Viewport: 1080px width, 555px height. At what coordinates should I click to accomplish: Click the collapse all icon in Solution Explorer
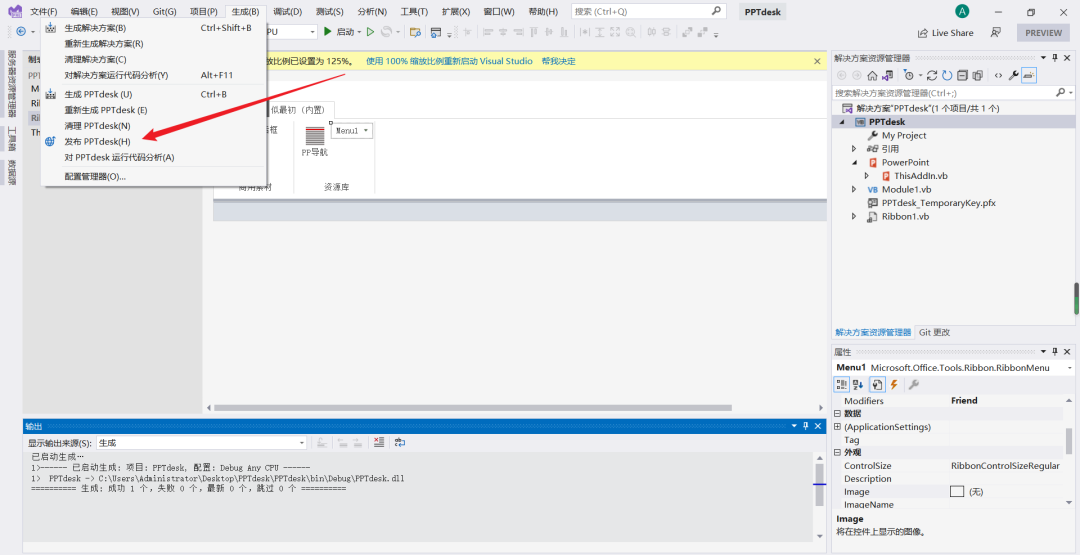point(962,75)
